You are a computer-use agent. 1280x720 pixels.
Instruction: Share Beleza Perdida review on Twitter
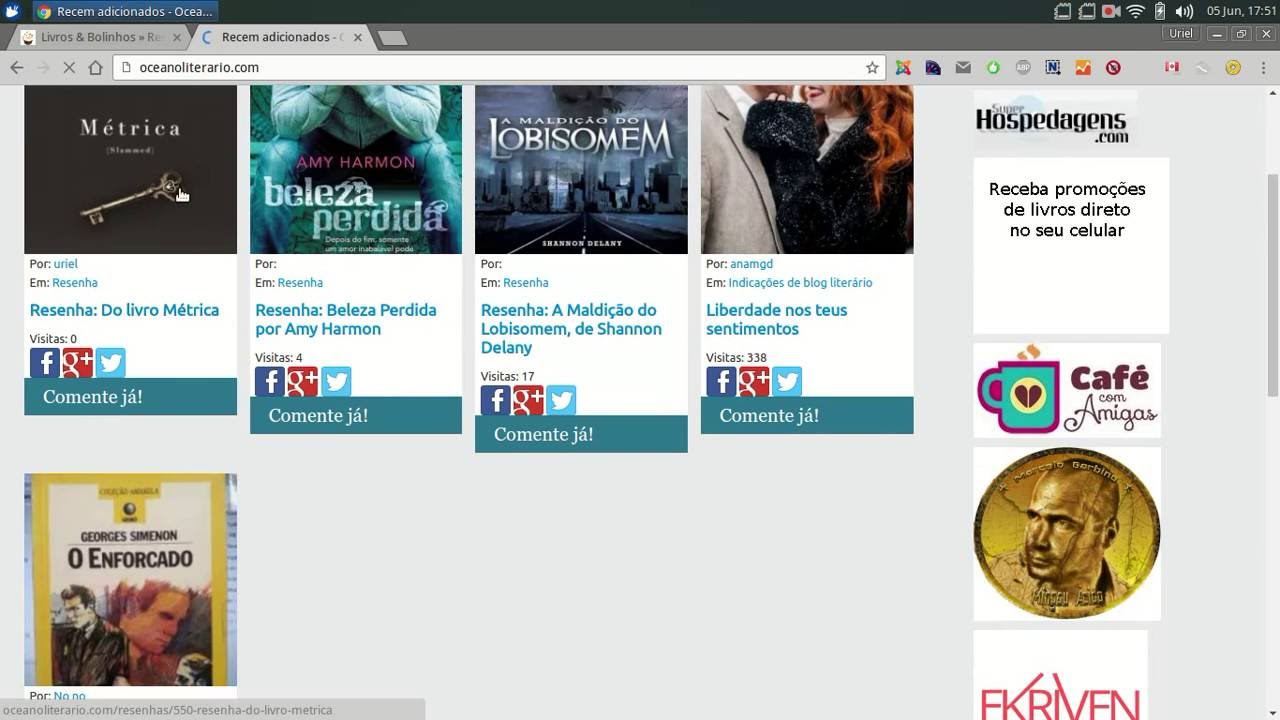pos(336,381)
